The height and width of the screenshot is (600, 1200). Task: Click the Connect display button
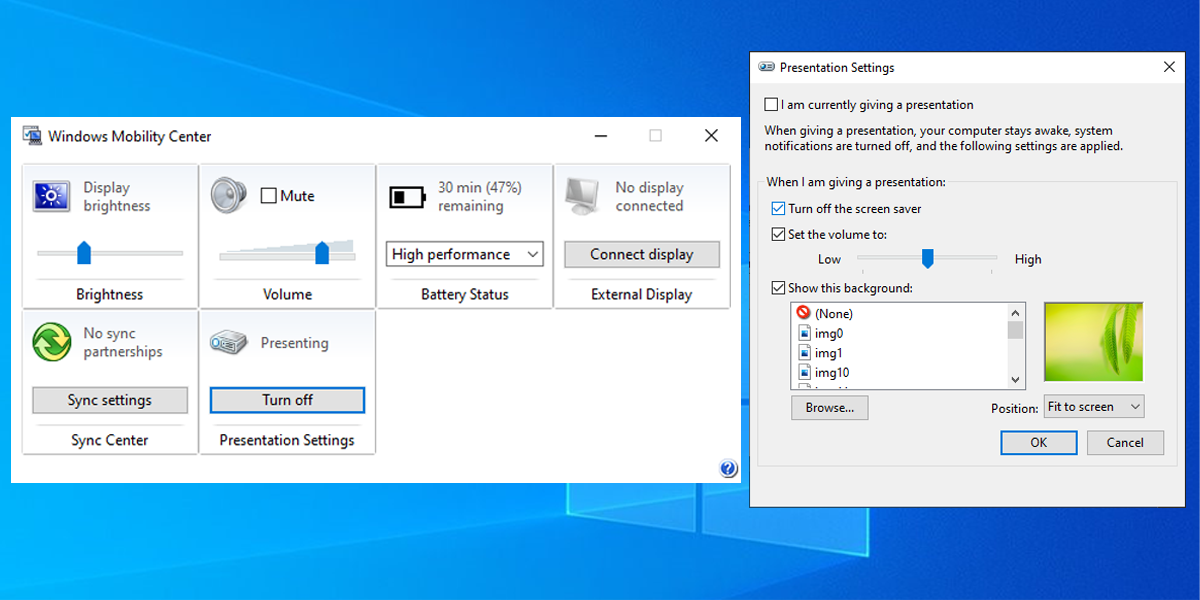(642, 254)
